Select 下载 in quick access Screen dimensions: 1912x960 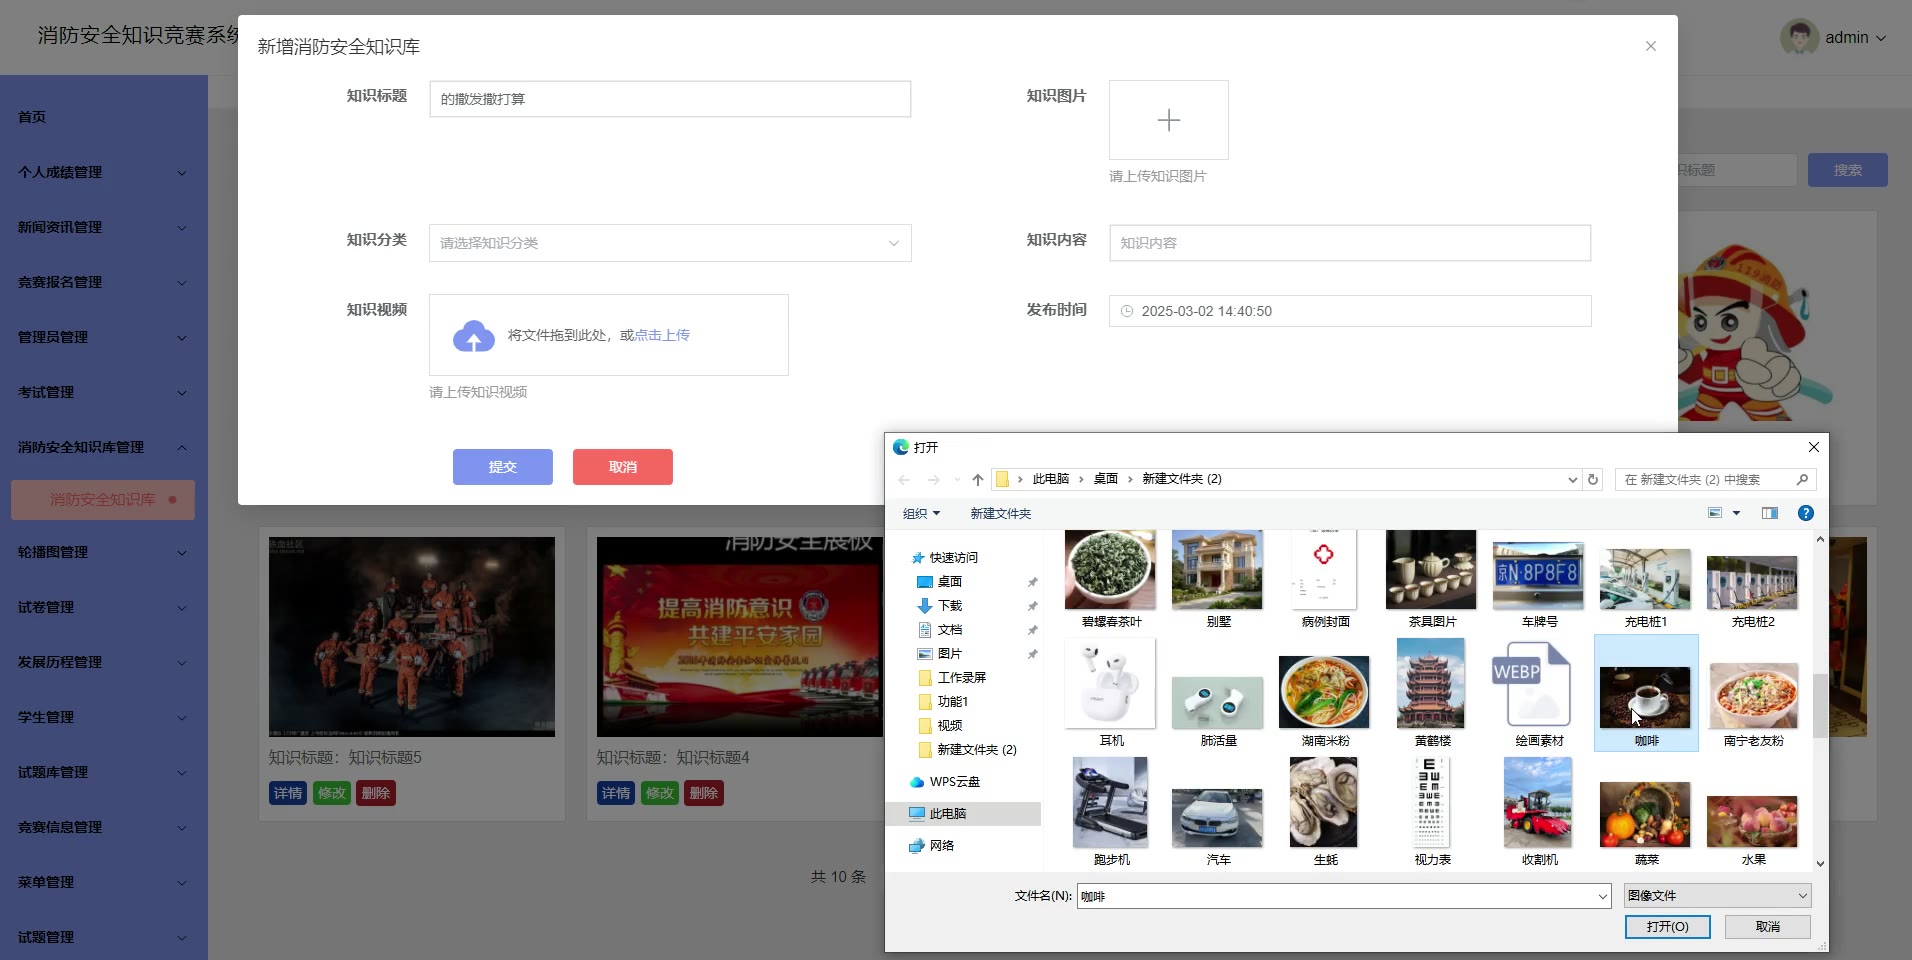949,606
